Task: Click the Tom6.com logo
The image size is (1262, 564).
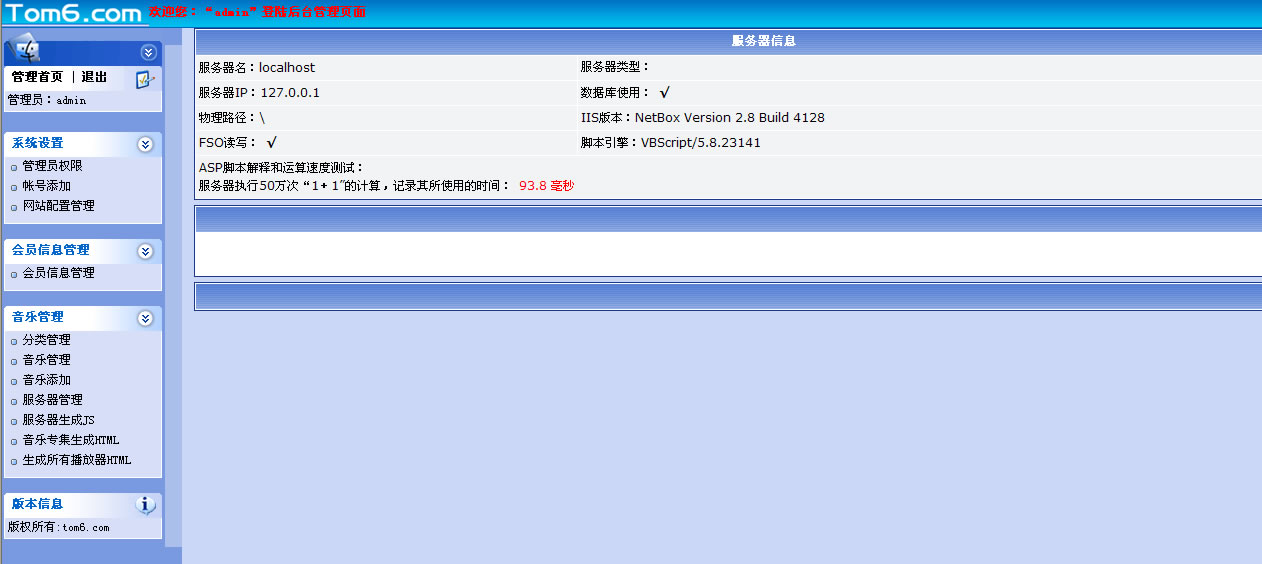Action: tap(72, 13)
